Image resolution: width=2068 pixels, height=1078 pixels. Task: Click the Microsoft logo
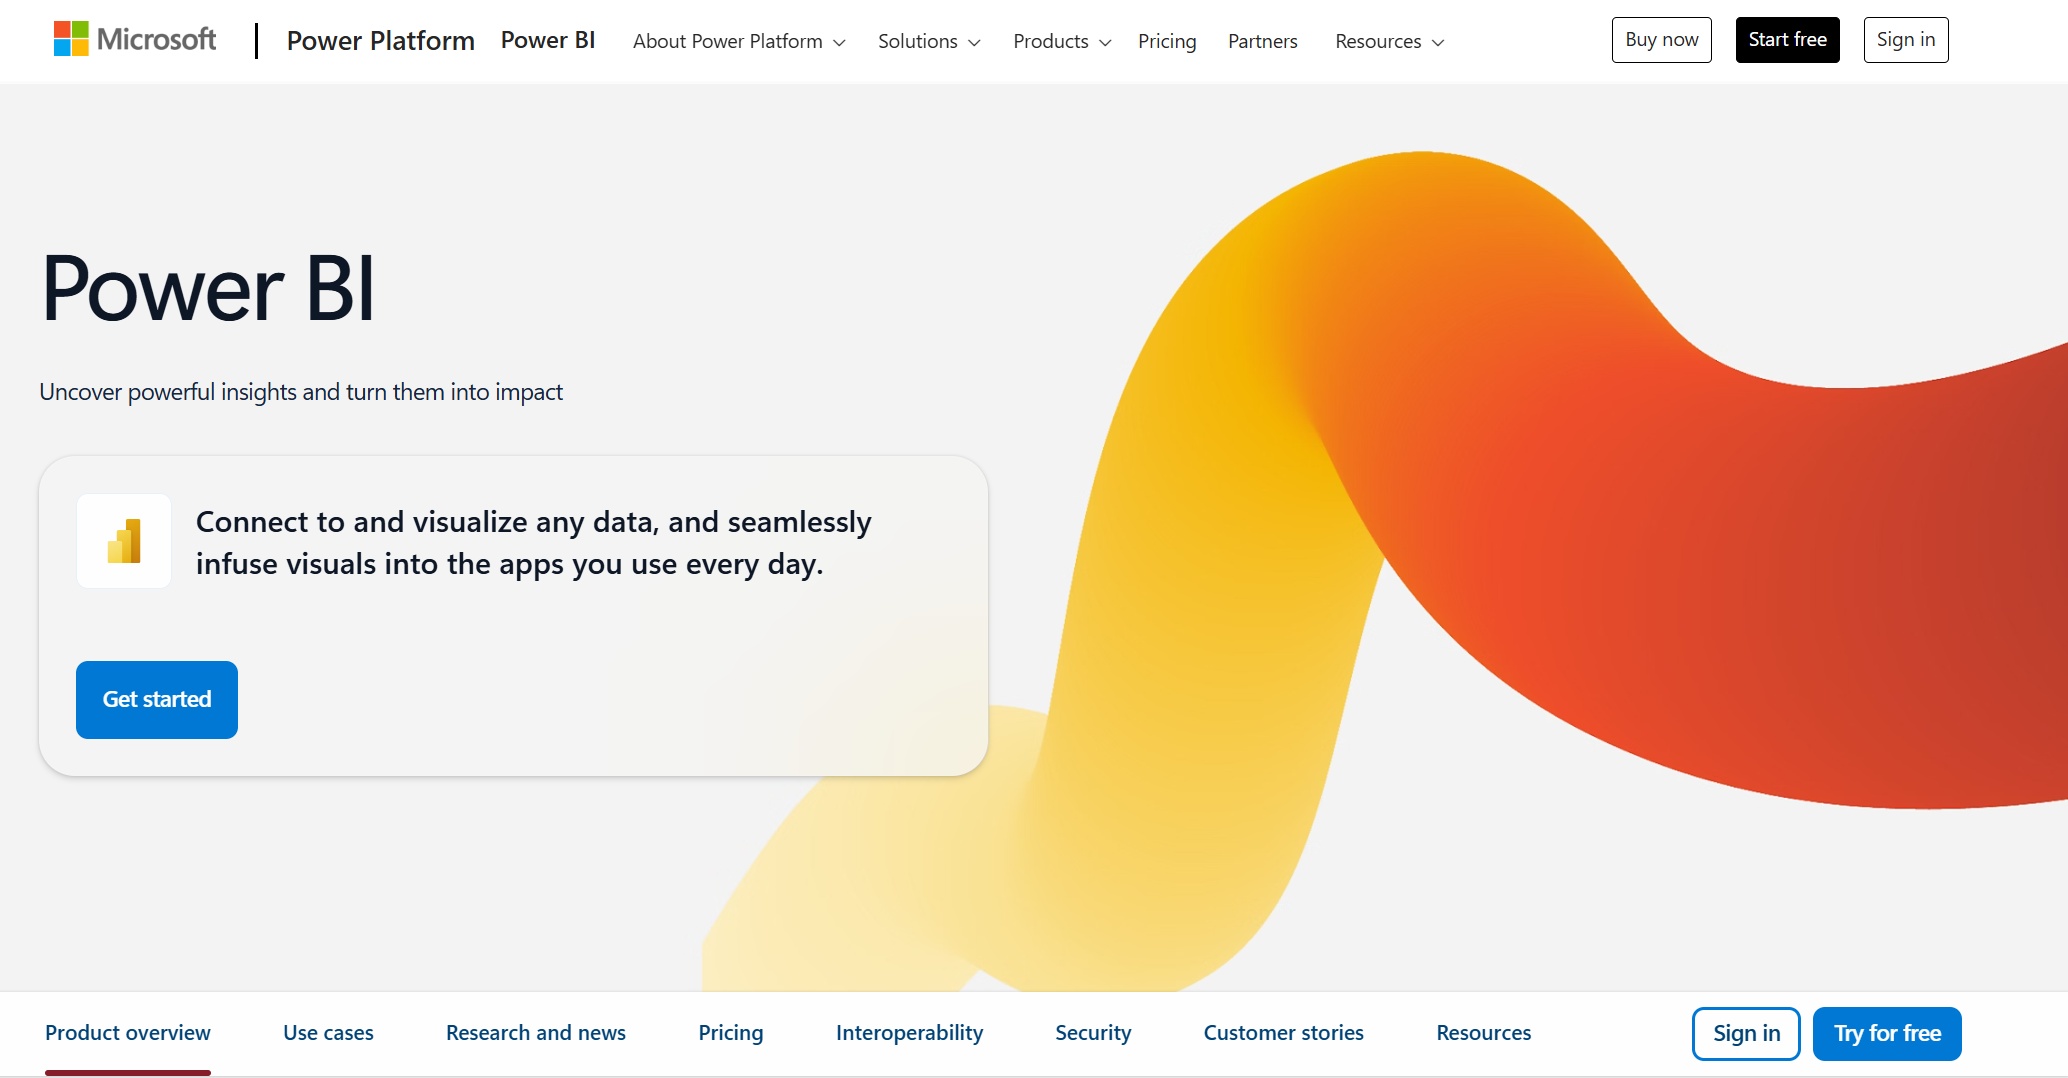coord(134,39)
